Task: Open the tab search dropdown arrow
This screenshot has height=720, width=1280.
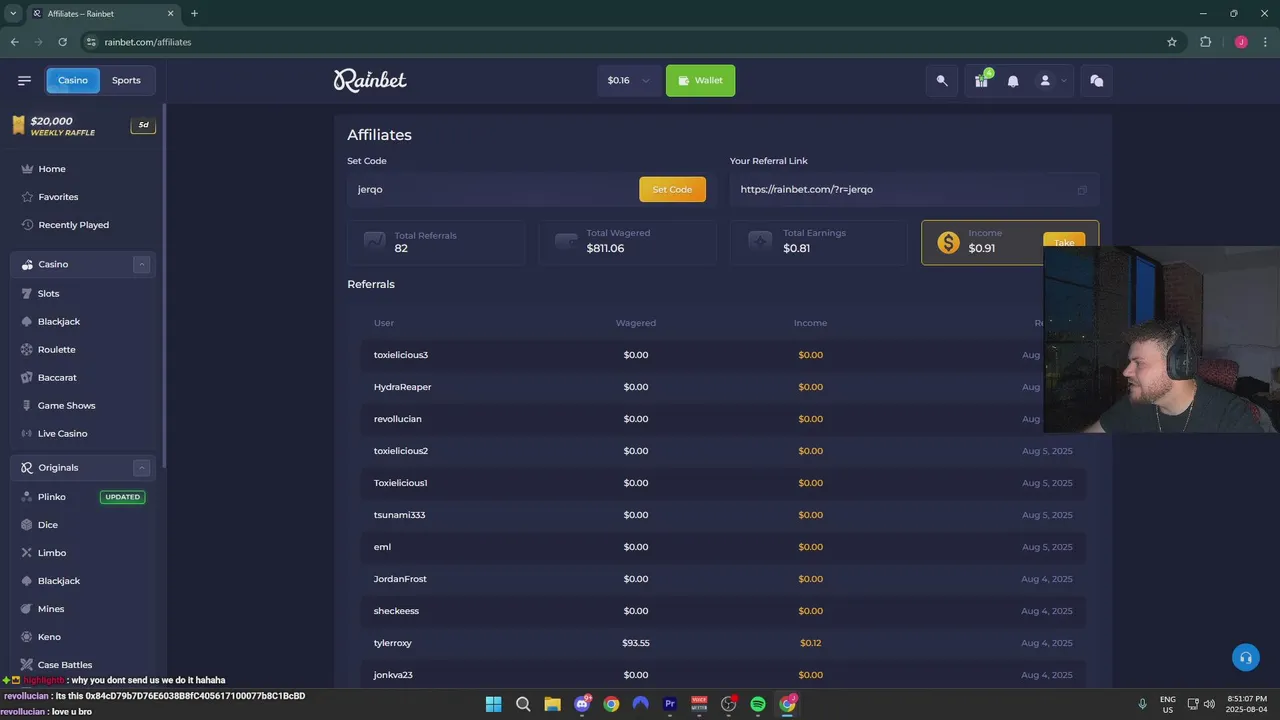Action: pyautogui.click(x=13, y=14)
